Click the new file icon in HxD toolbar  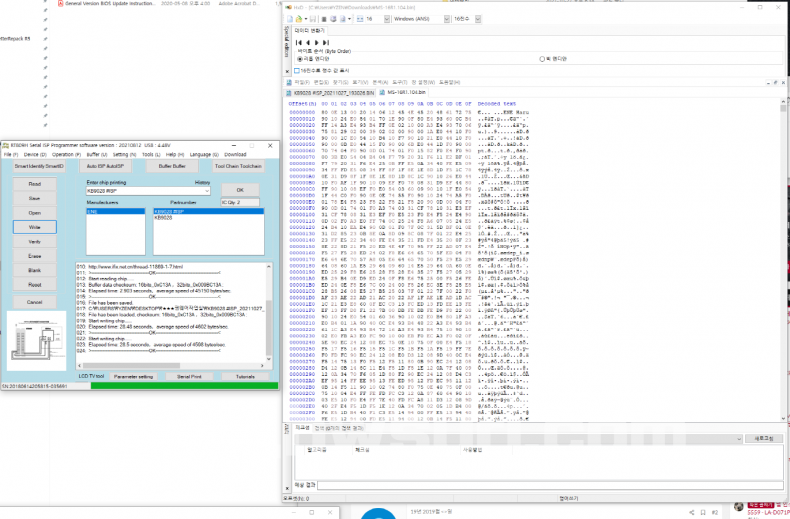point(290,19)
